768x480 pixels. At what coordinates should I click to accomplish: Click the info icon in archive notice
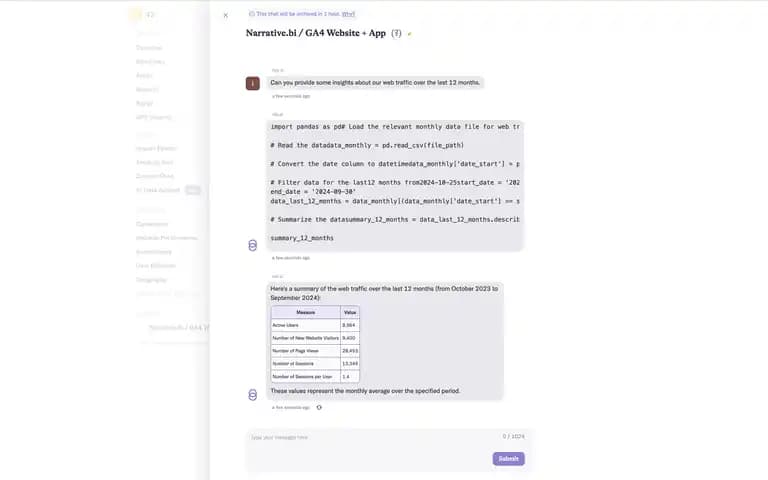[252, 14]
